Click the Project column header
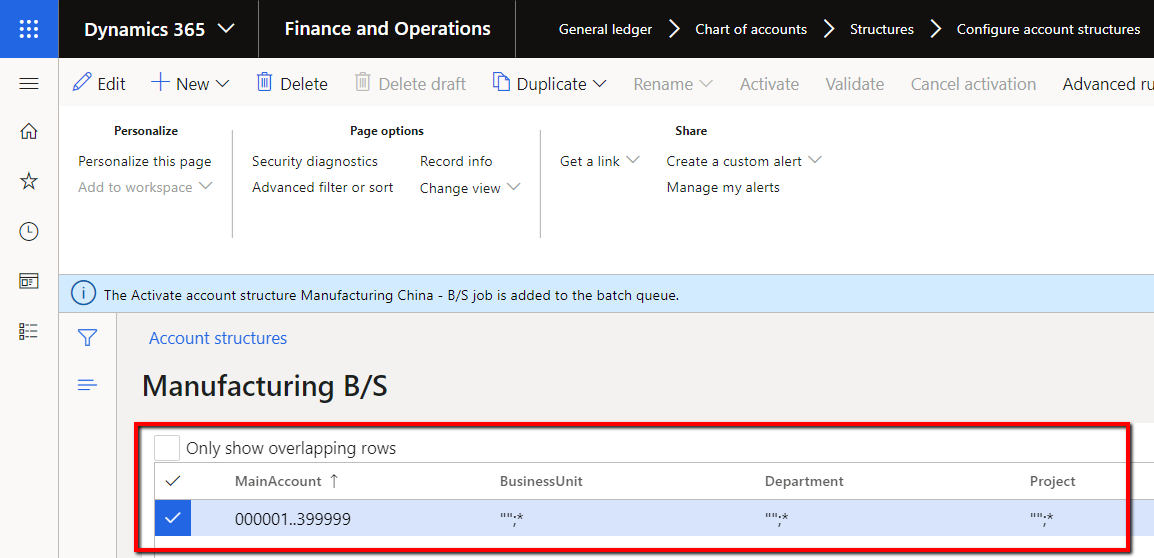The image size is (1154, 558). 1052,481
